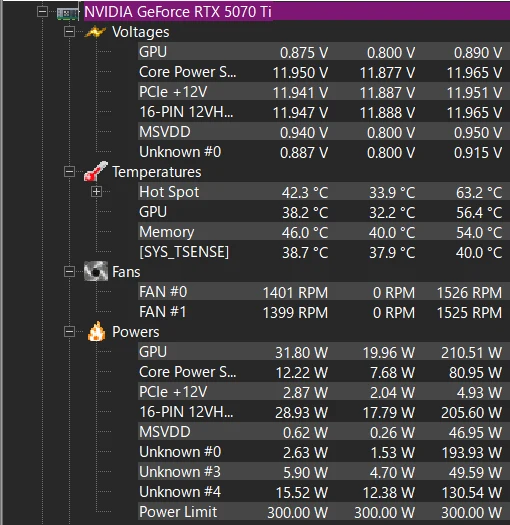This screenshot has width=510, height=525.
Task: Click the 11.888 V 16-PIN minimum
Action: (x=387, y=113)
